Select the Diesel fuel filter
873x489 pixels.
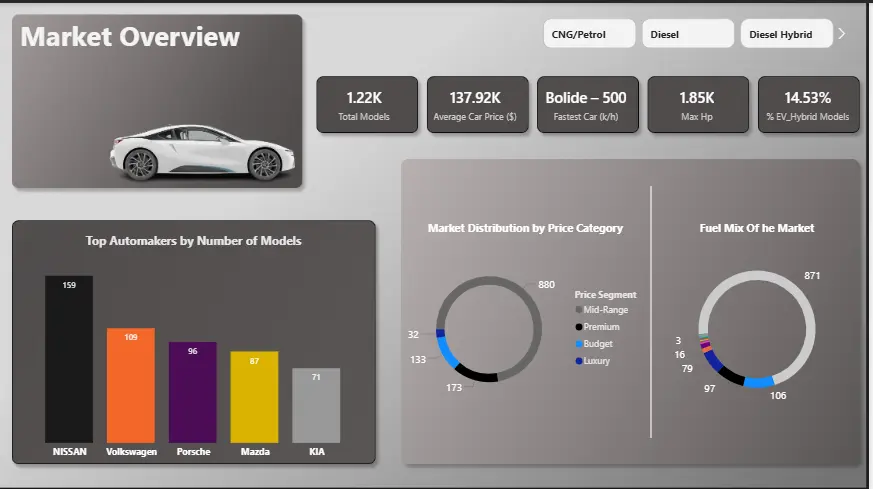point(688,34)
